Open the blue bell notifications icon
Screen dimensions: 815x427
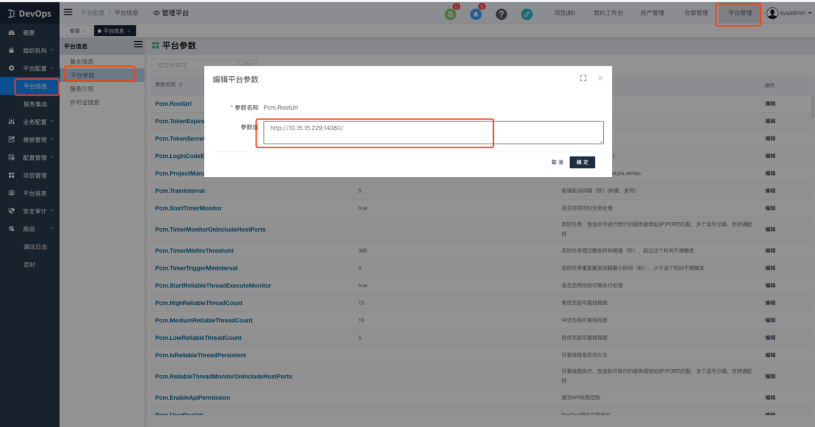(x=476, y=13)
